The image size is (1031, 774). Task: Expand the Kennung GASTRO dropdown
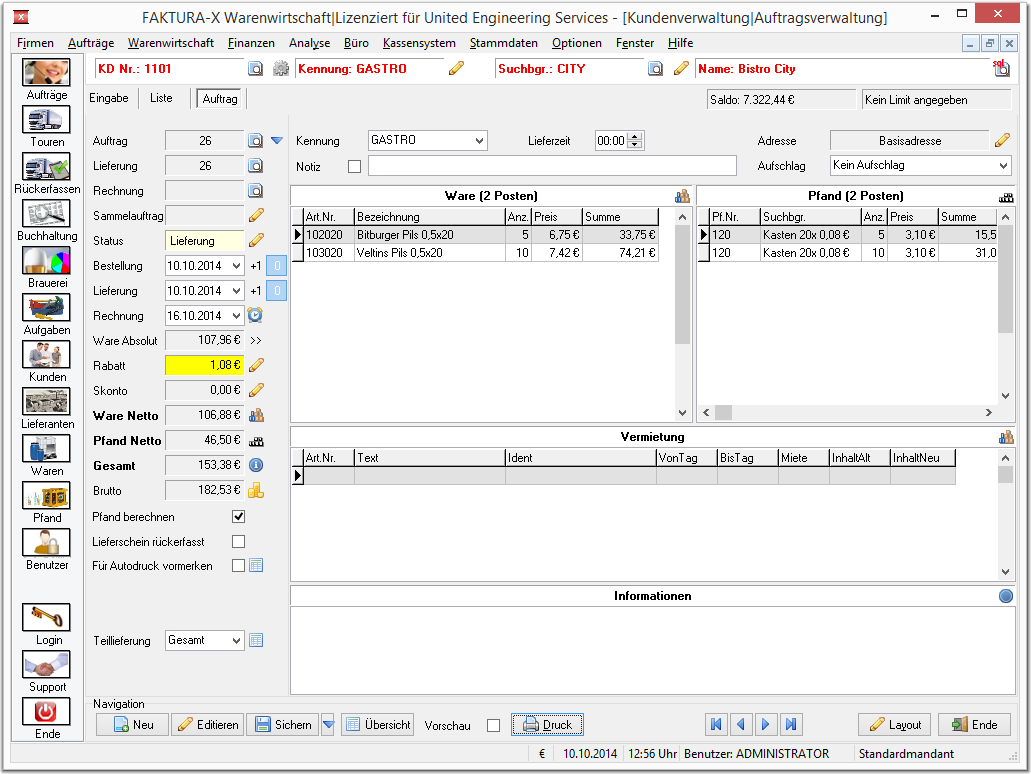480,140
